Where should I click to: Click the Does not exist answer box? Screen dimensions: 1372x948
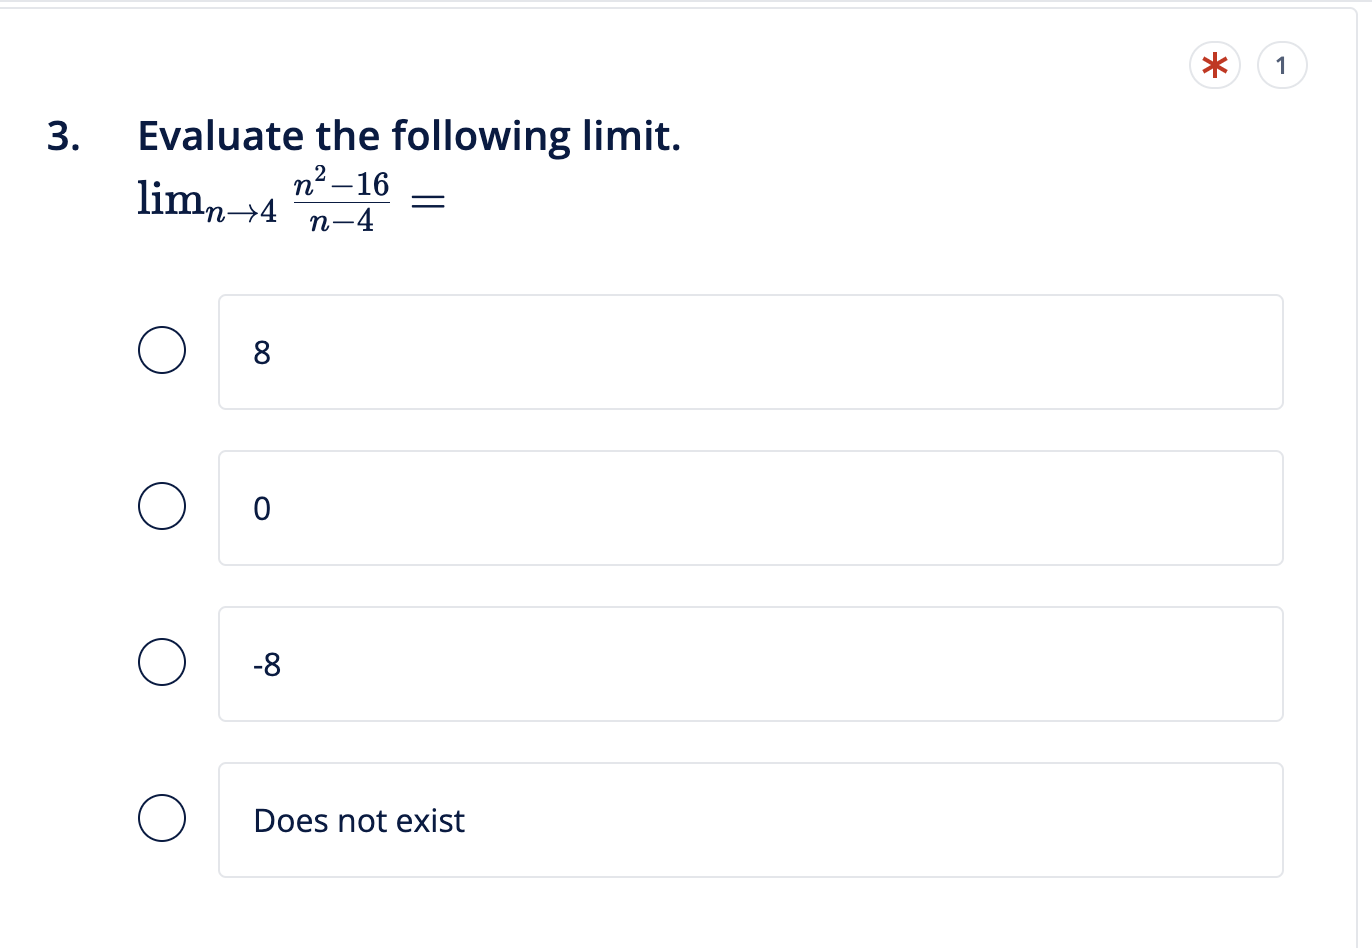click(x=750, y=819)
